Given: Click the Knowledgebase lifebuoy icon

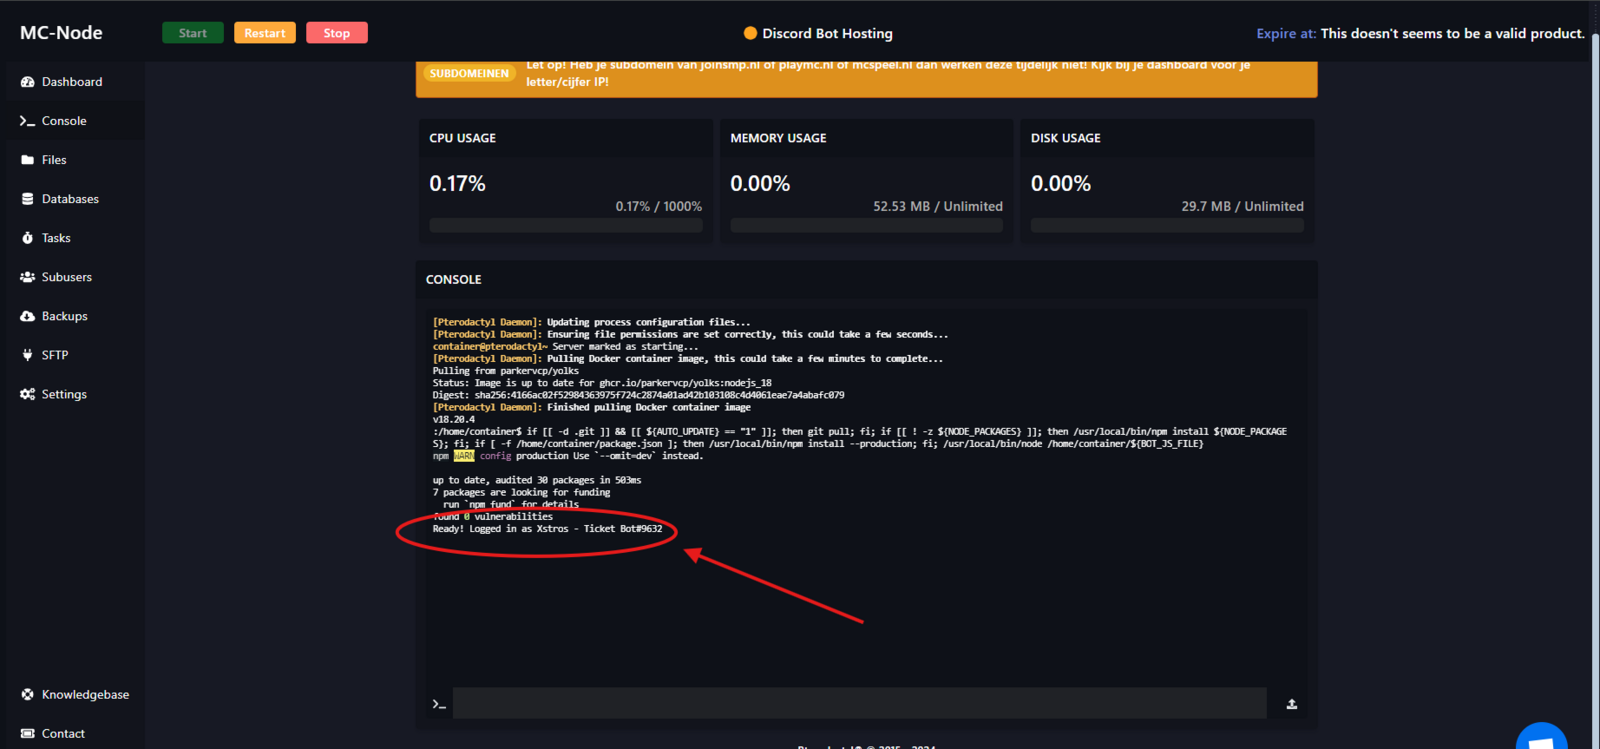Looking at the screenshot, I should (27, 694).
